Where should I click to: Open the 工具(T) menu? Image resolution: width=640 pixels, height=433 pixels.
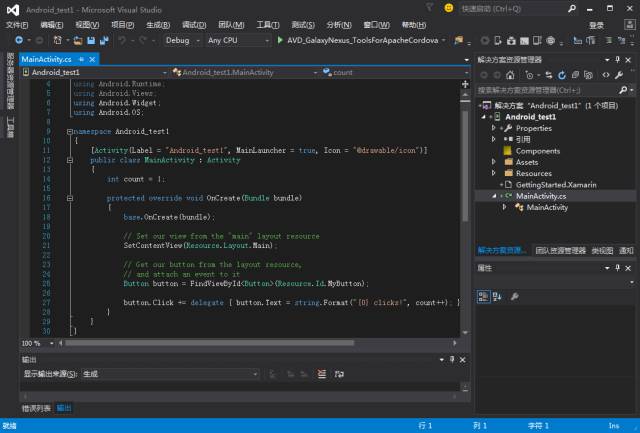point(268,25)
